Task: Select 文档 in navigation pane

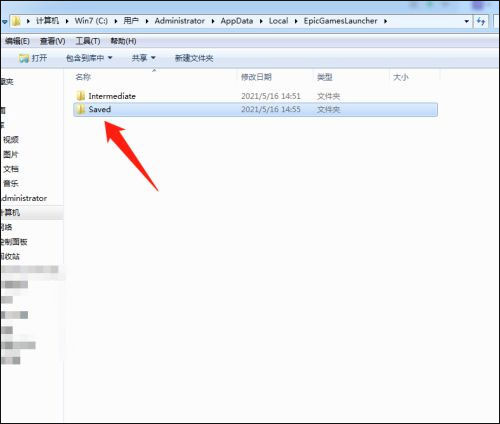Action: point(11,169)
